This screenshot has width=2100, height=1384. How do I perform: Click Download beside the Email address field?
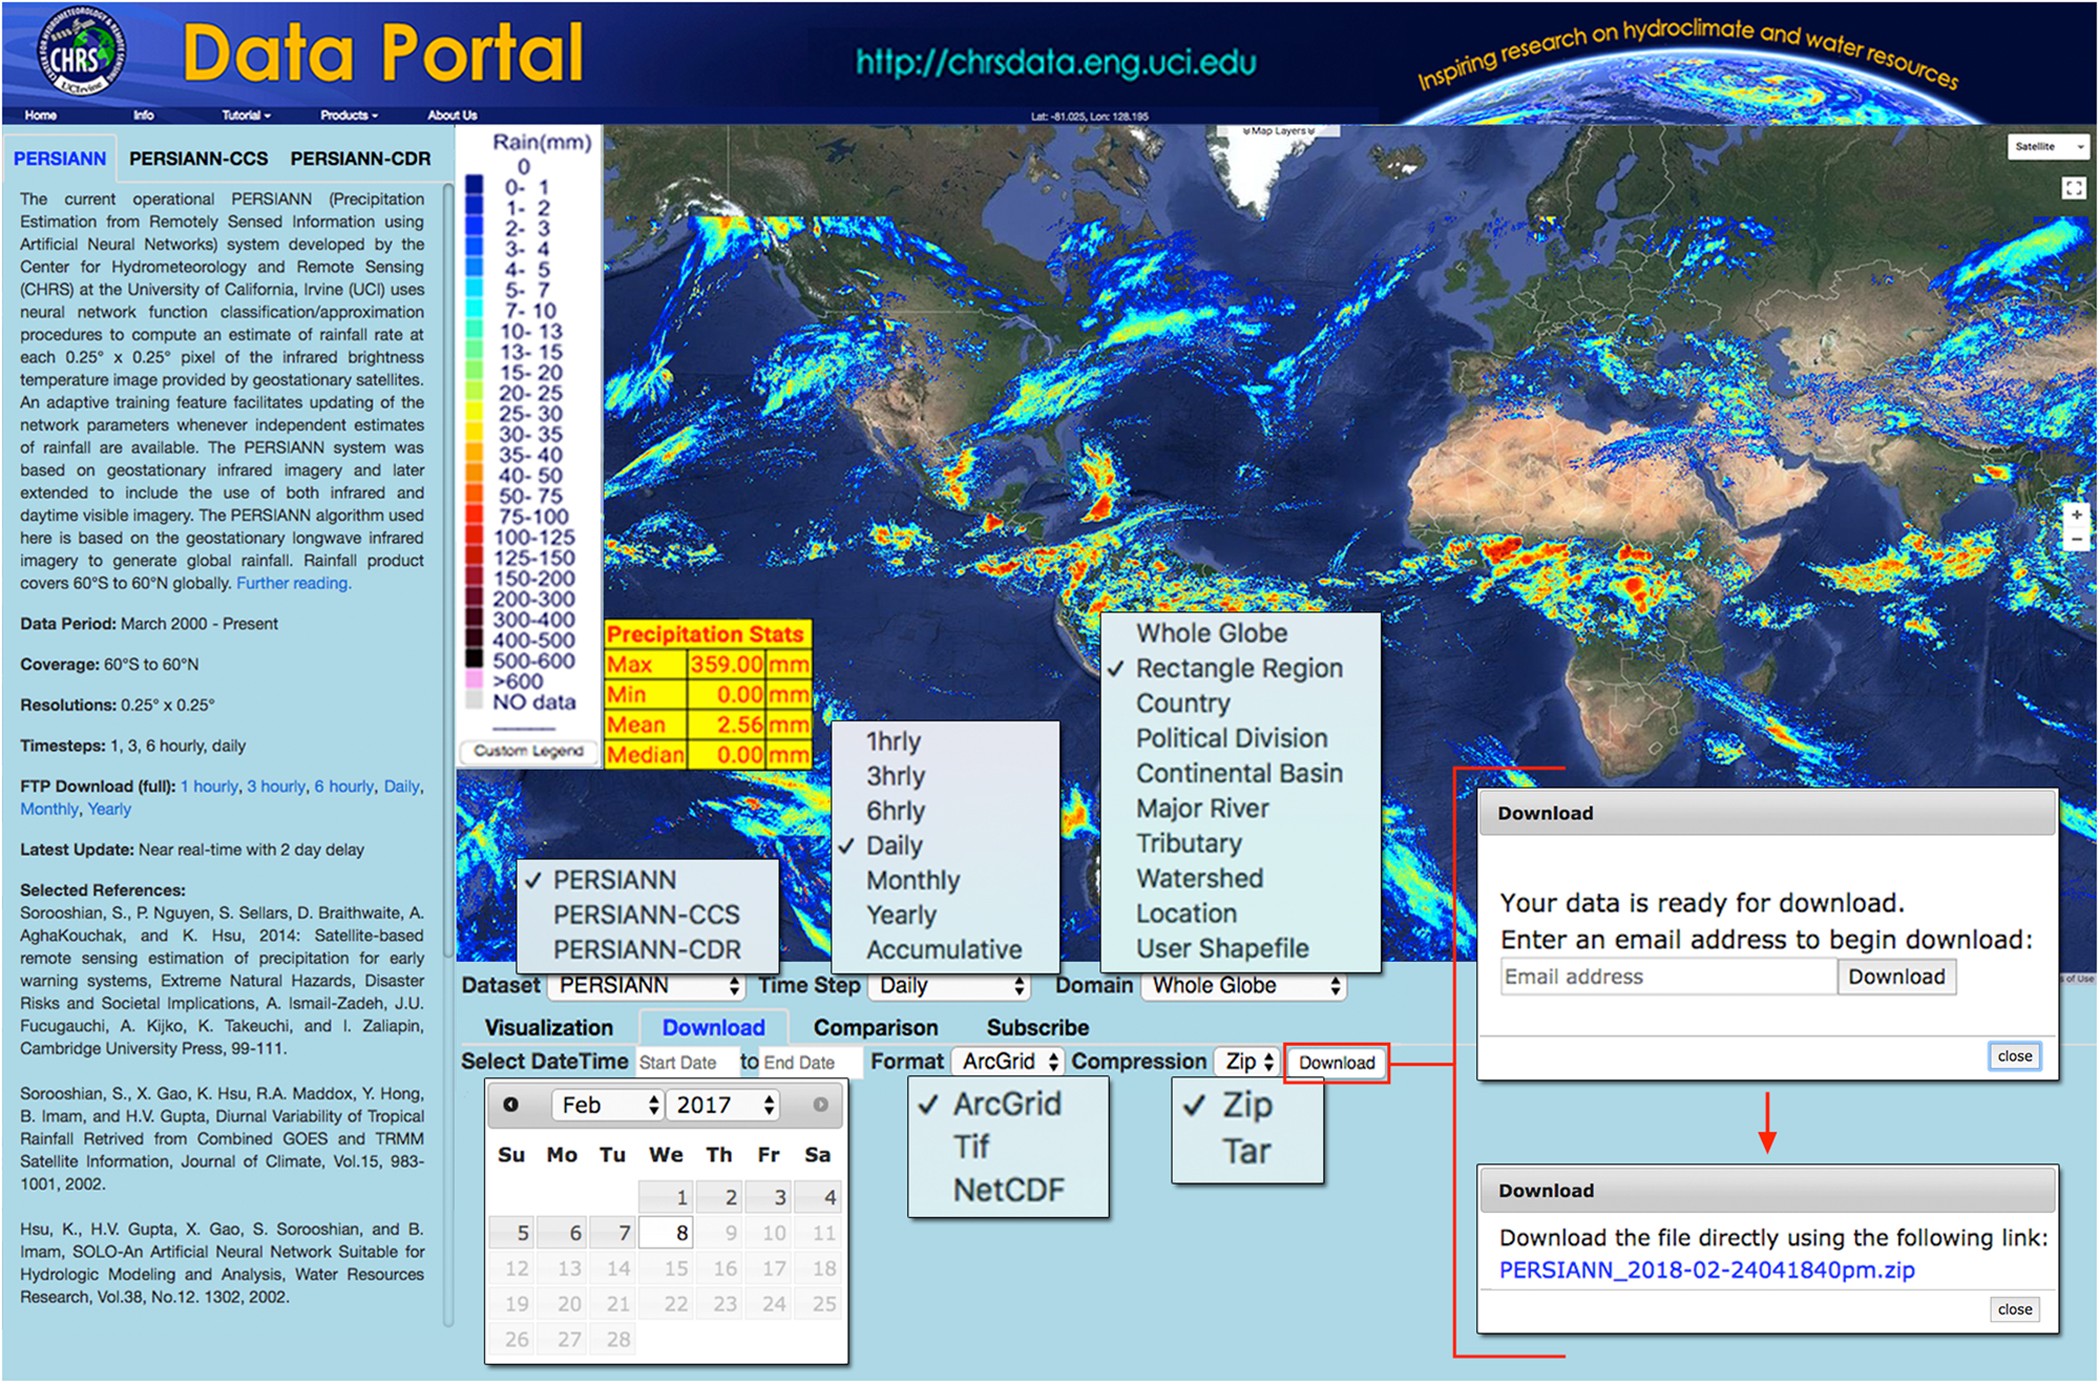click(x=1897, y=977)
